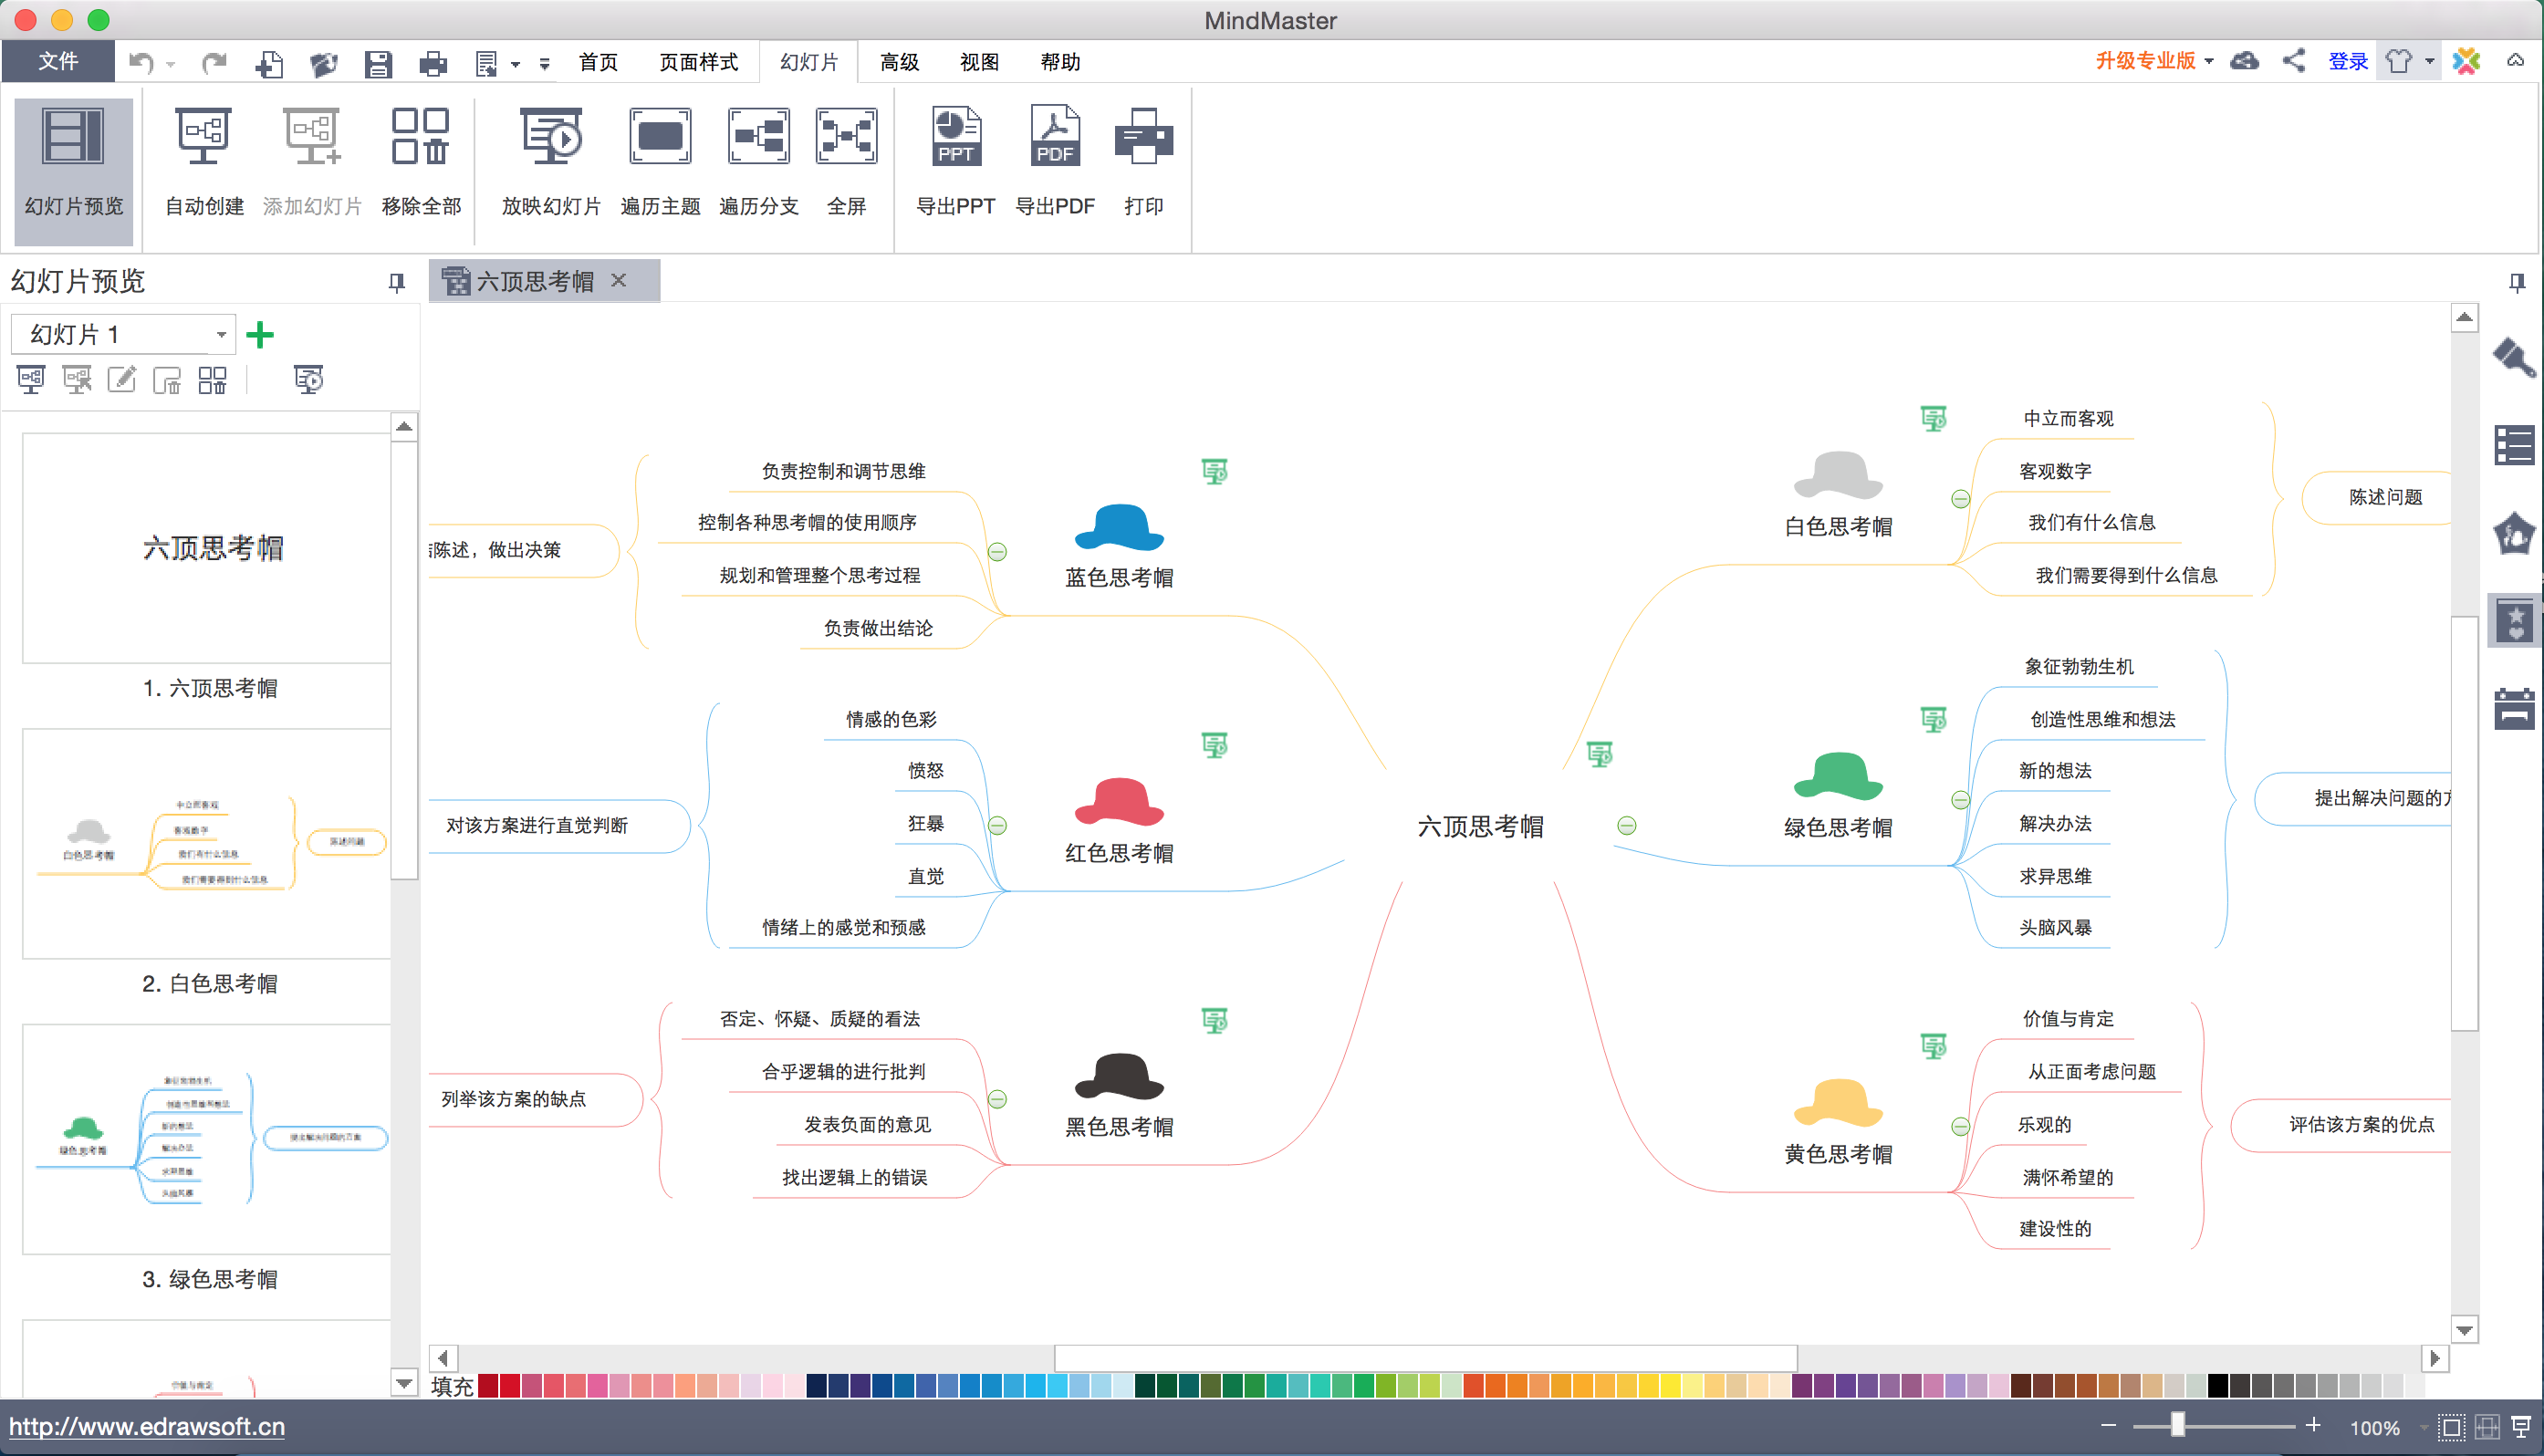Click zoom out minus button
Image resolution: width=2544 pixels, height=1456 pixels.
point(2108,1425)
